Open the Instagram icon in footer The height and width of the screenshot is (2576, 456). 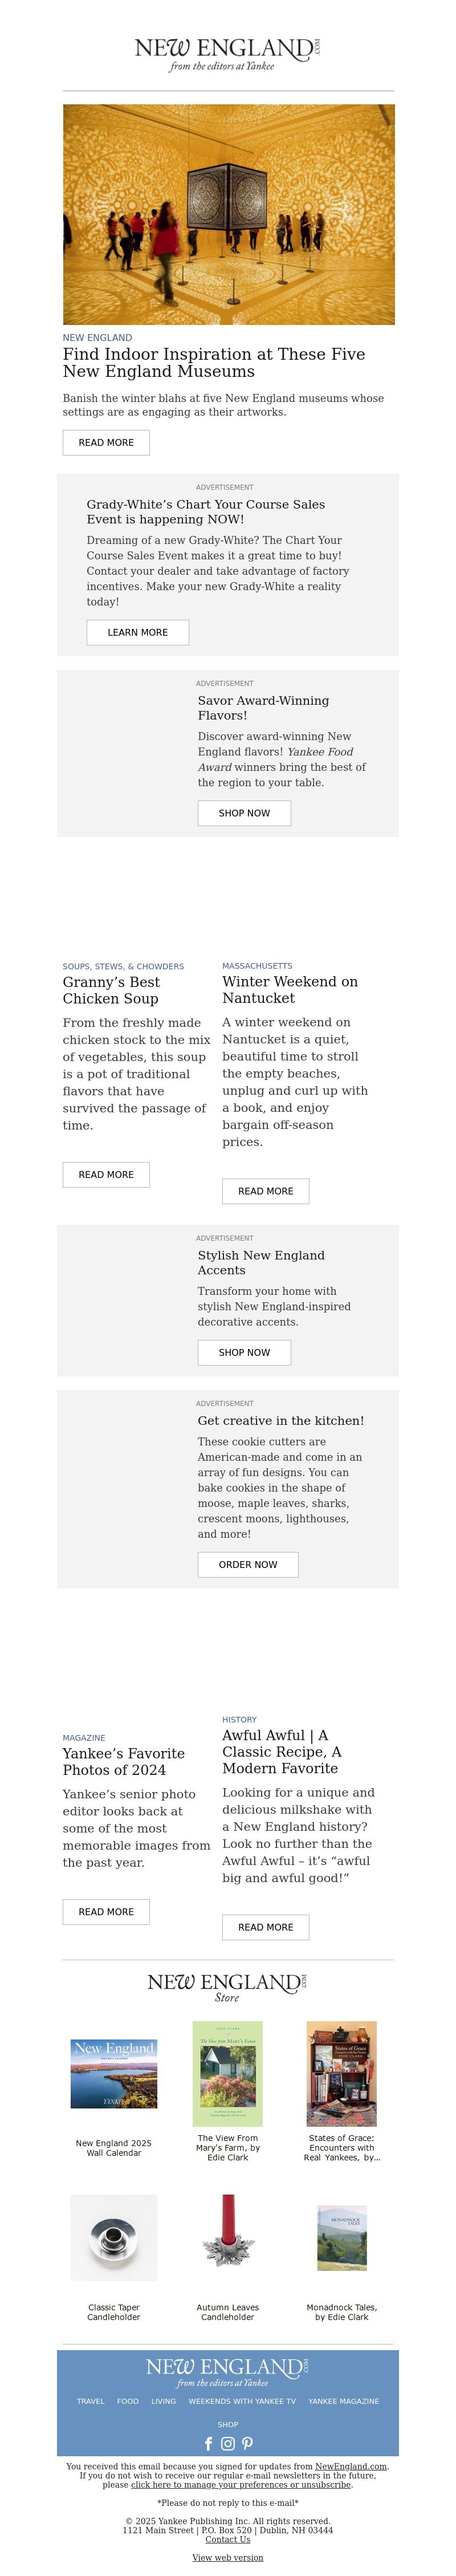[x=228, y=2444]
